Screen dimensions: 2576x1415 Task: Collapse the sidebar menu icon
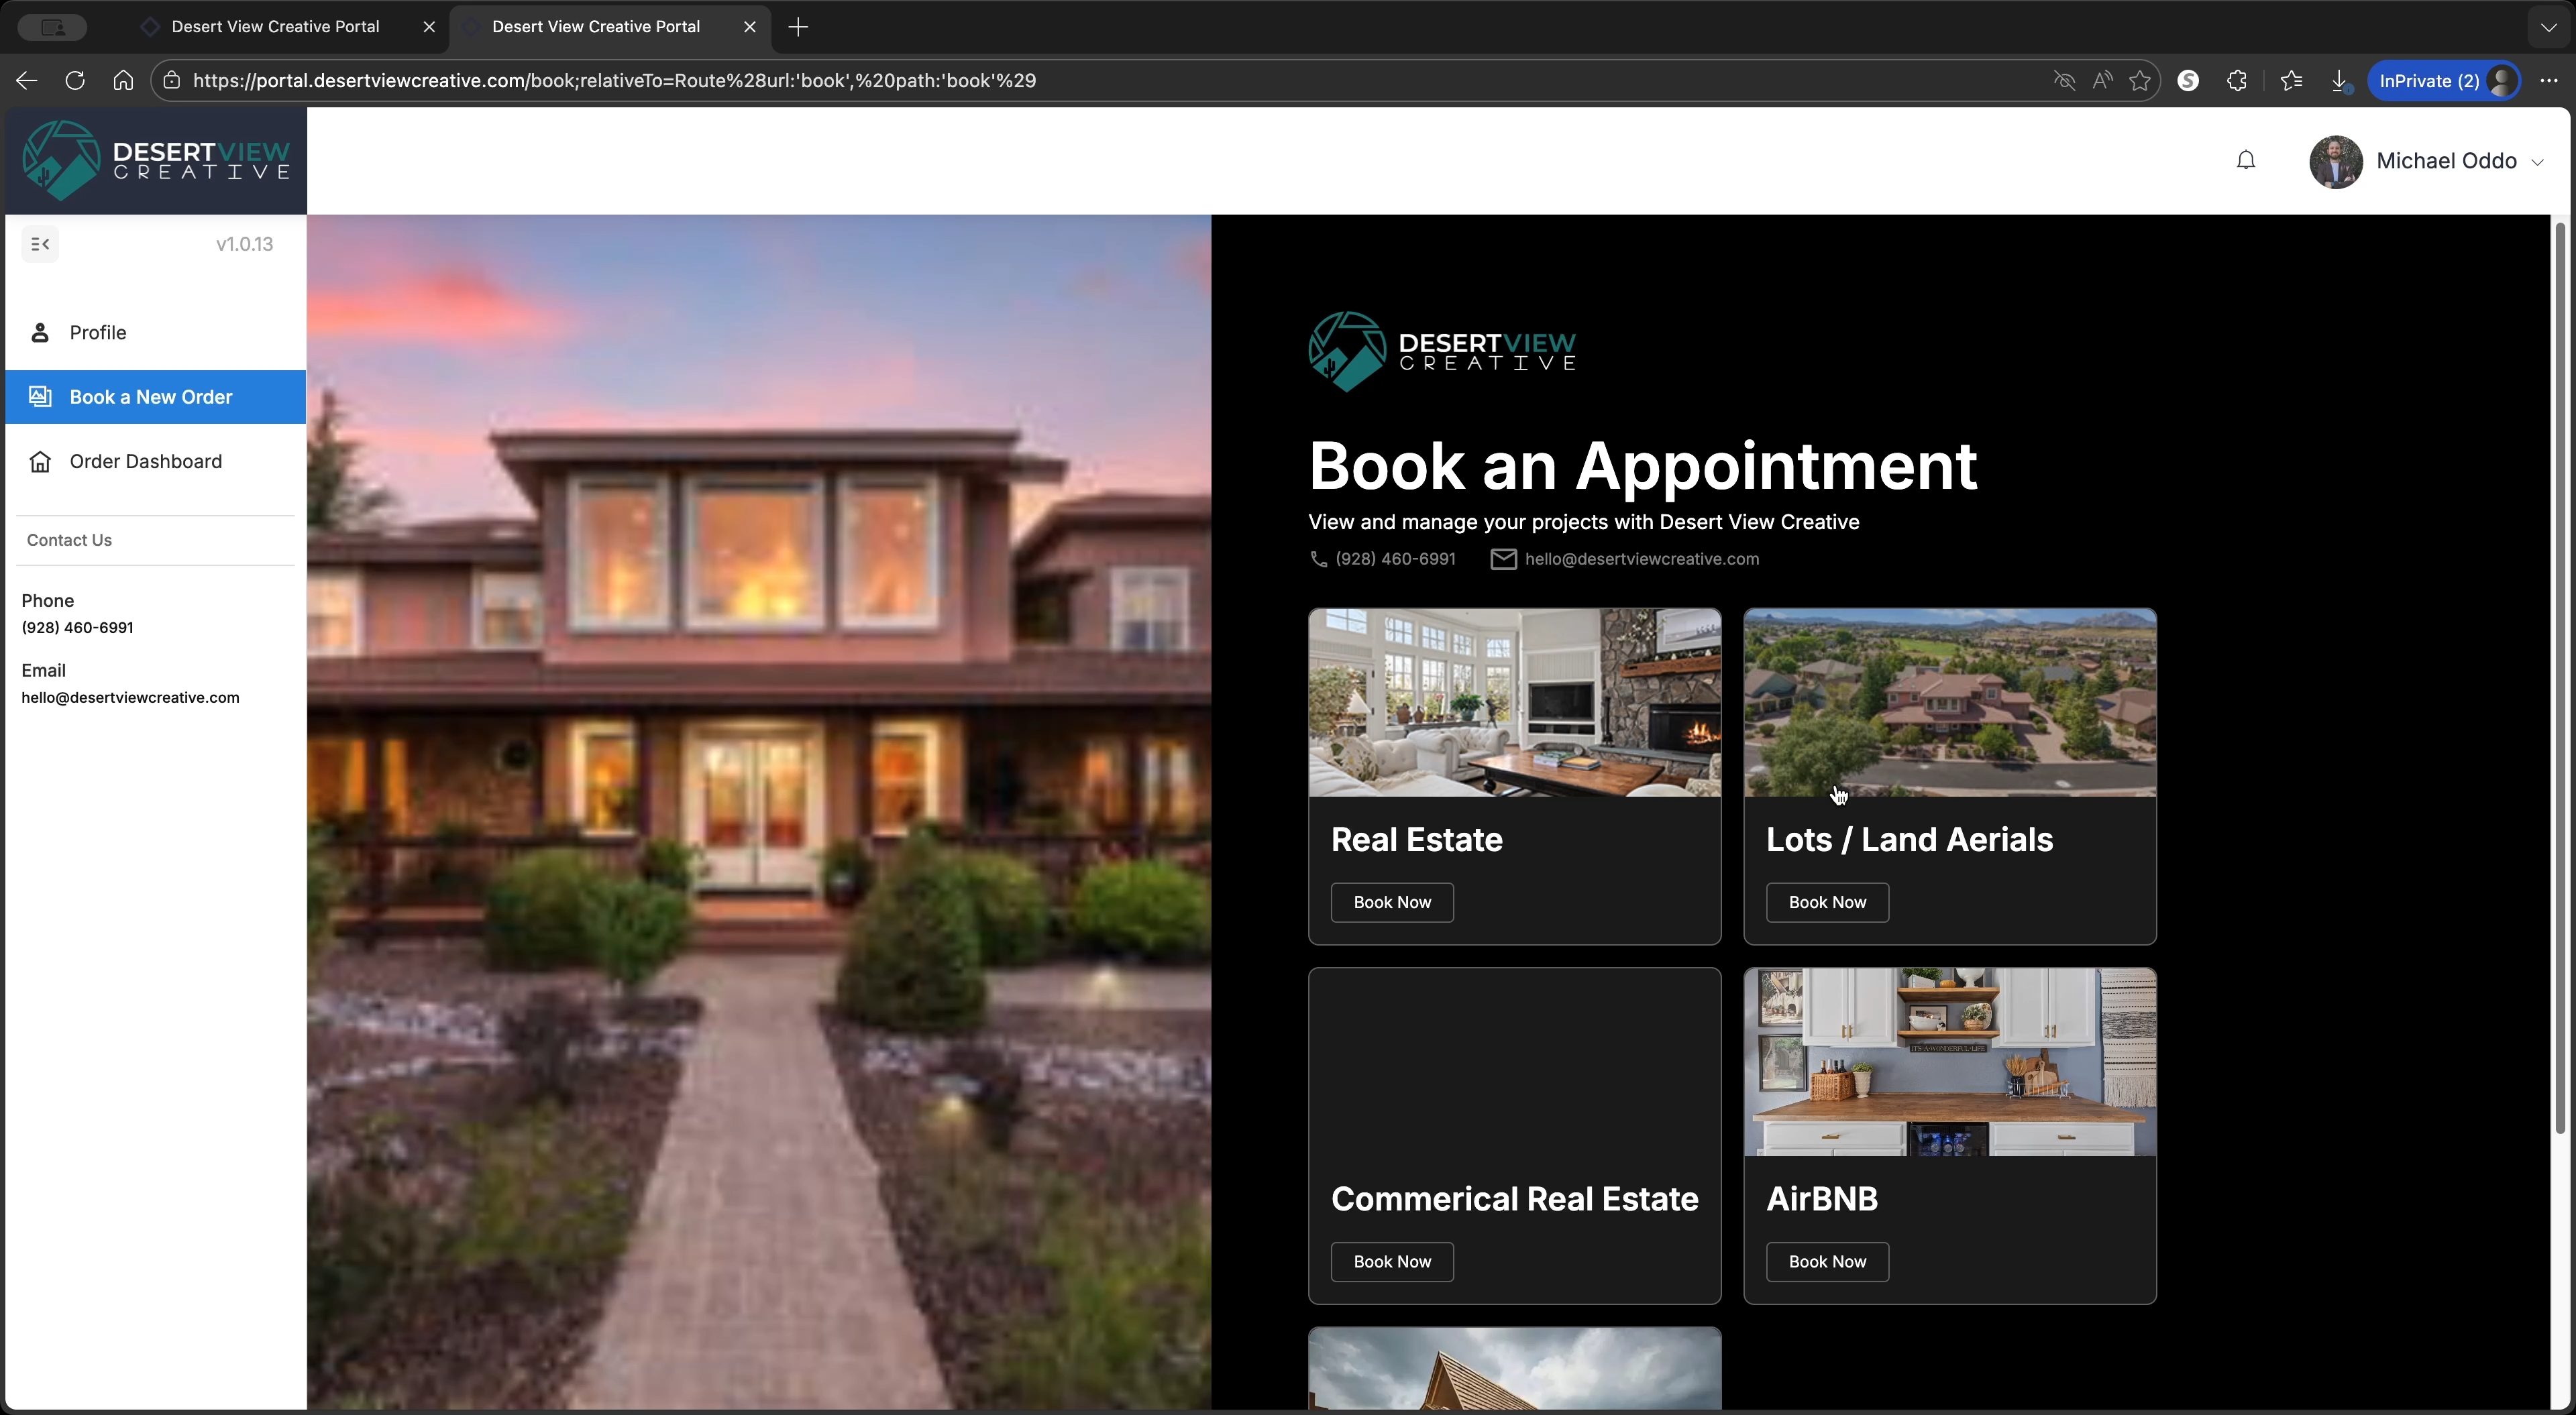40,244
